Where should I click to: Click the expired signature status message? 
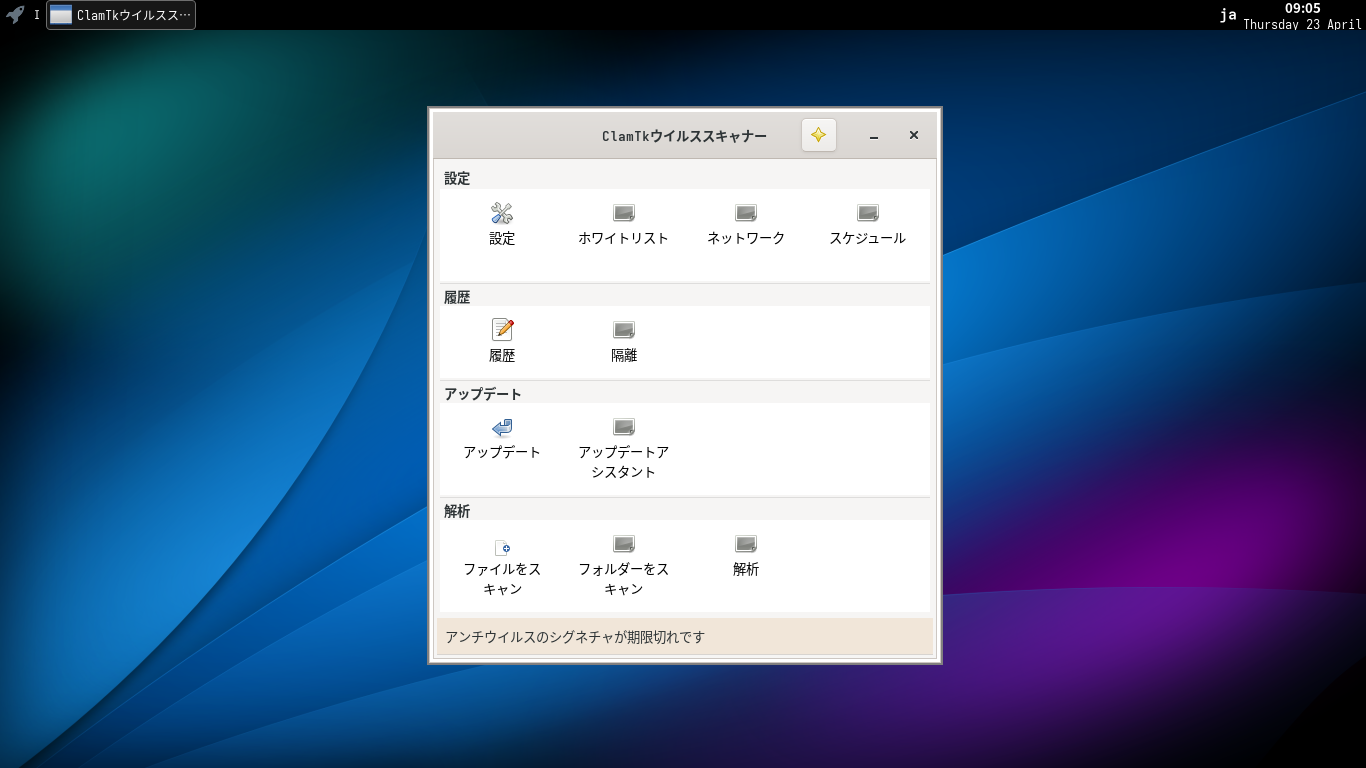click(x=575, y=637)
